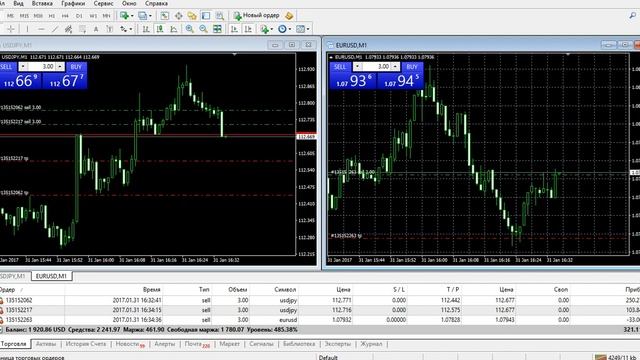Image resolution: width=640 pixels, height=360 pixels.
Task: Toggle chart Auto Scroll
Action: pyautogui.click(x=234, y=29)
